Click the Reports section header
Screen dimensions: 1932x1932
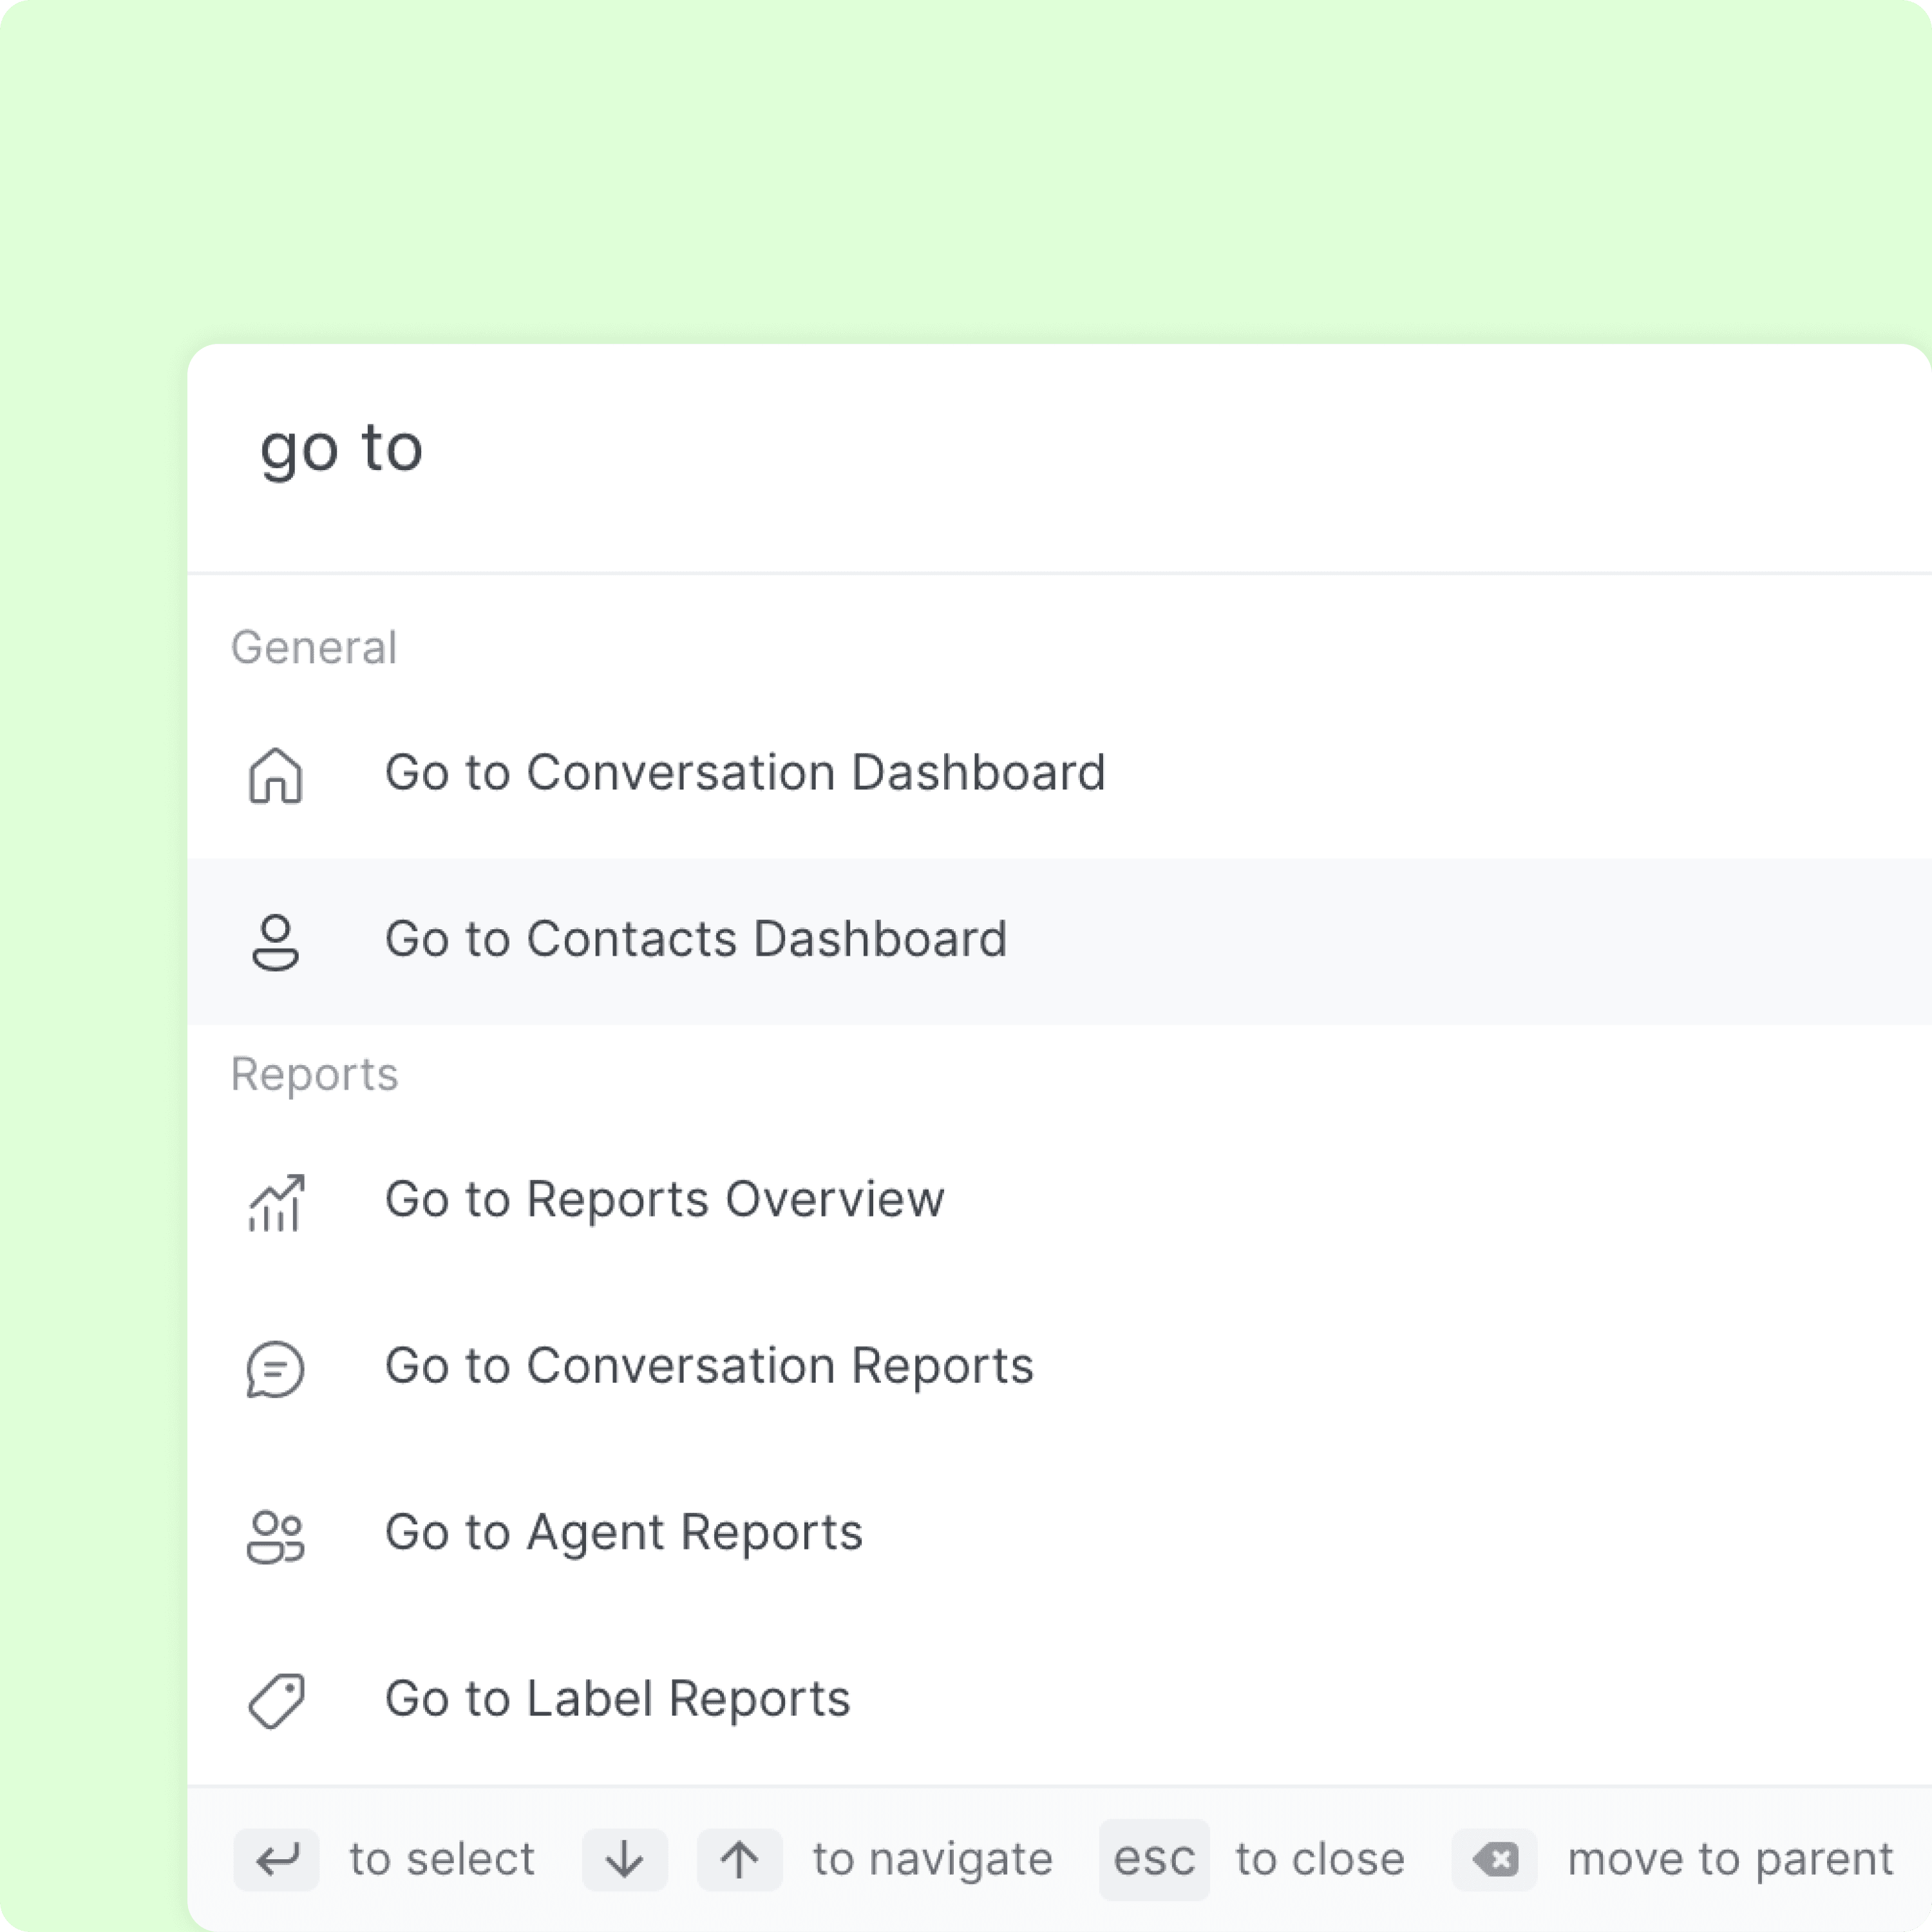(x=314, y=1074)
